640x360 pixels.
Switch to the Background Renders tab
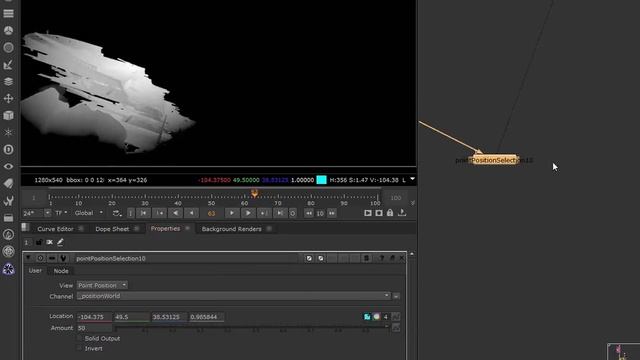(231, 229)
